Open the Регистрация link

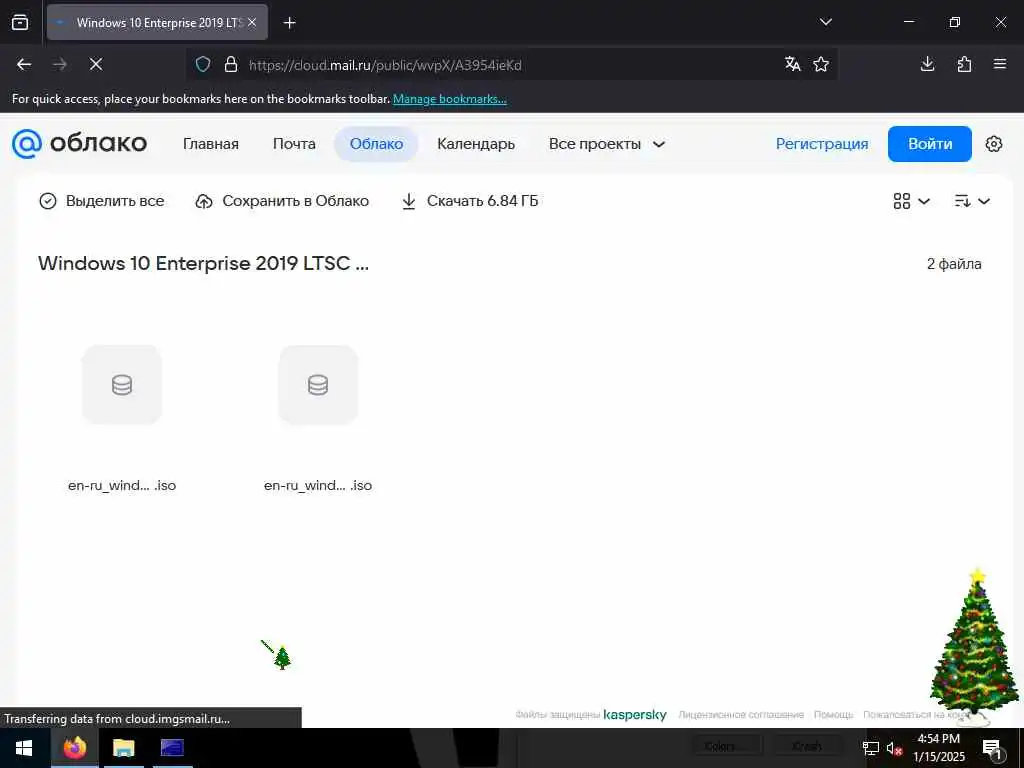click(822, 144)
